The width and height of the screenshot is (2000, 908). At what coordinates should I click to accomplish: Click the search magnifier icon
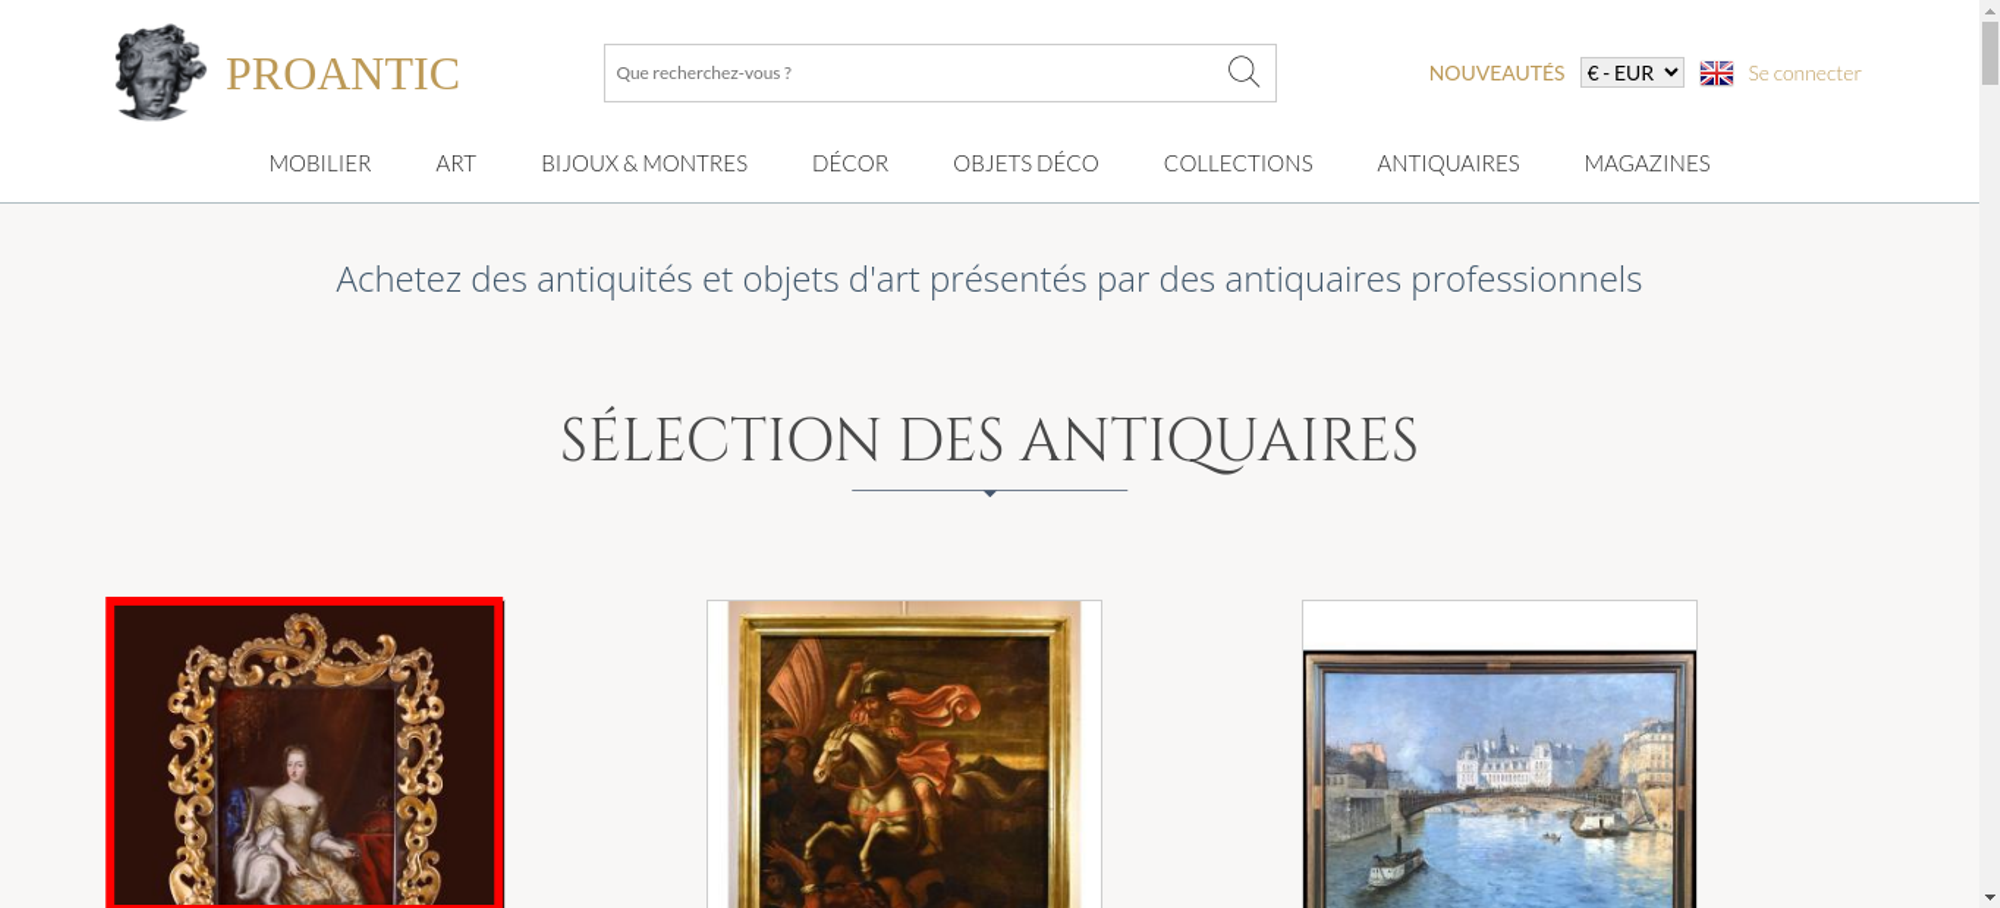1243,72
